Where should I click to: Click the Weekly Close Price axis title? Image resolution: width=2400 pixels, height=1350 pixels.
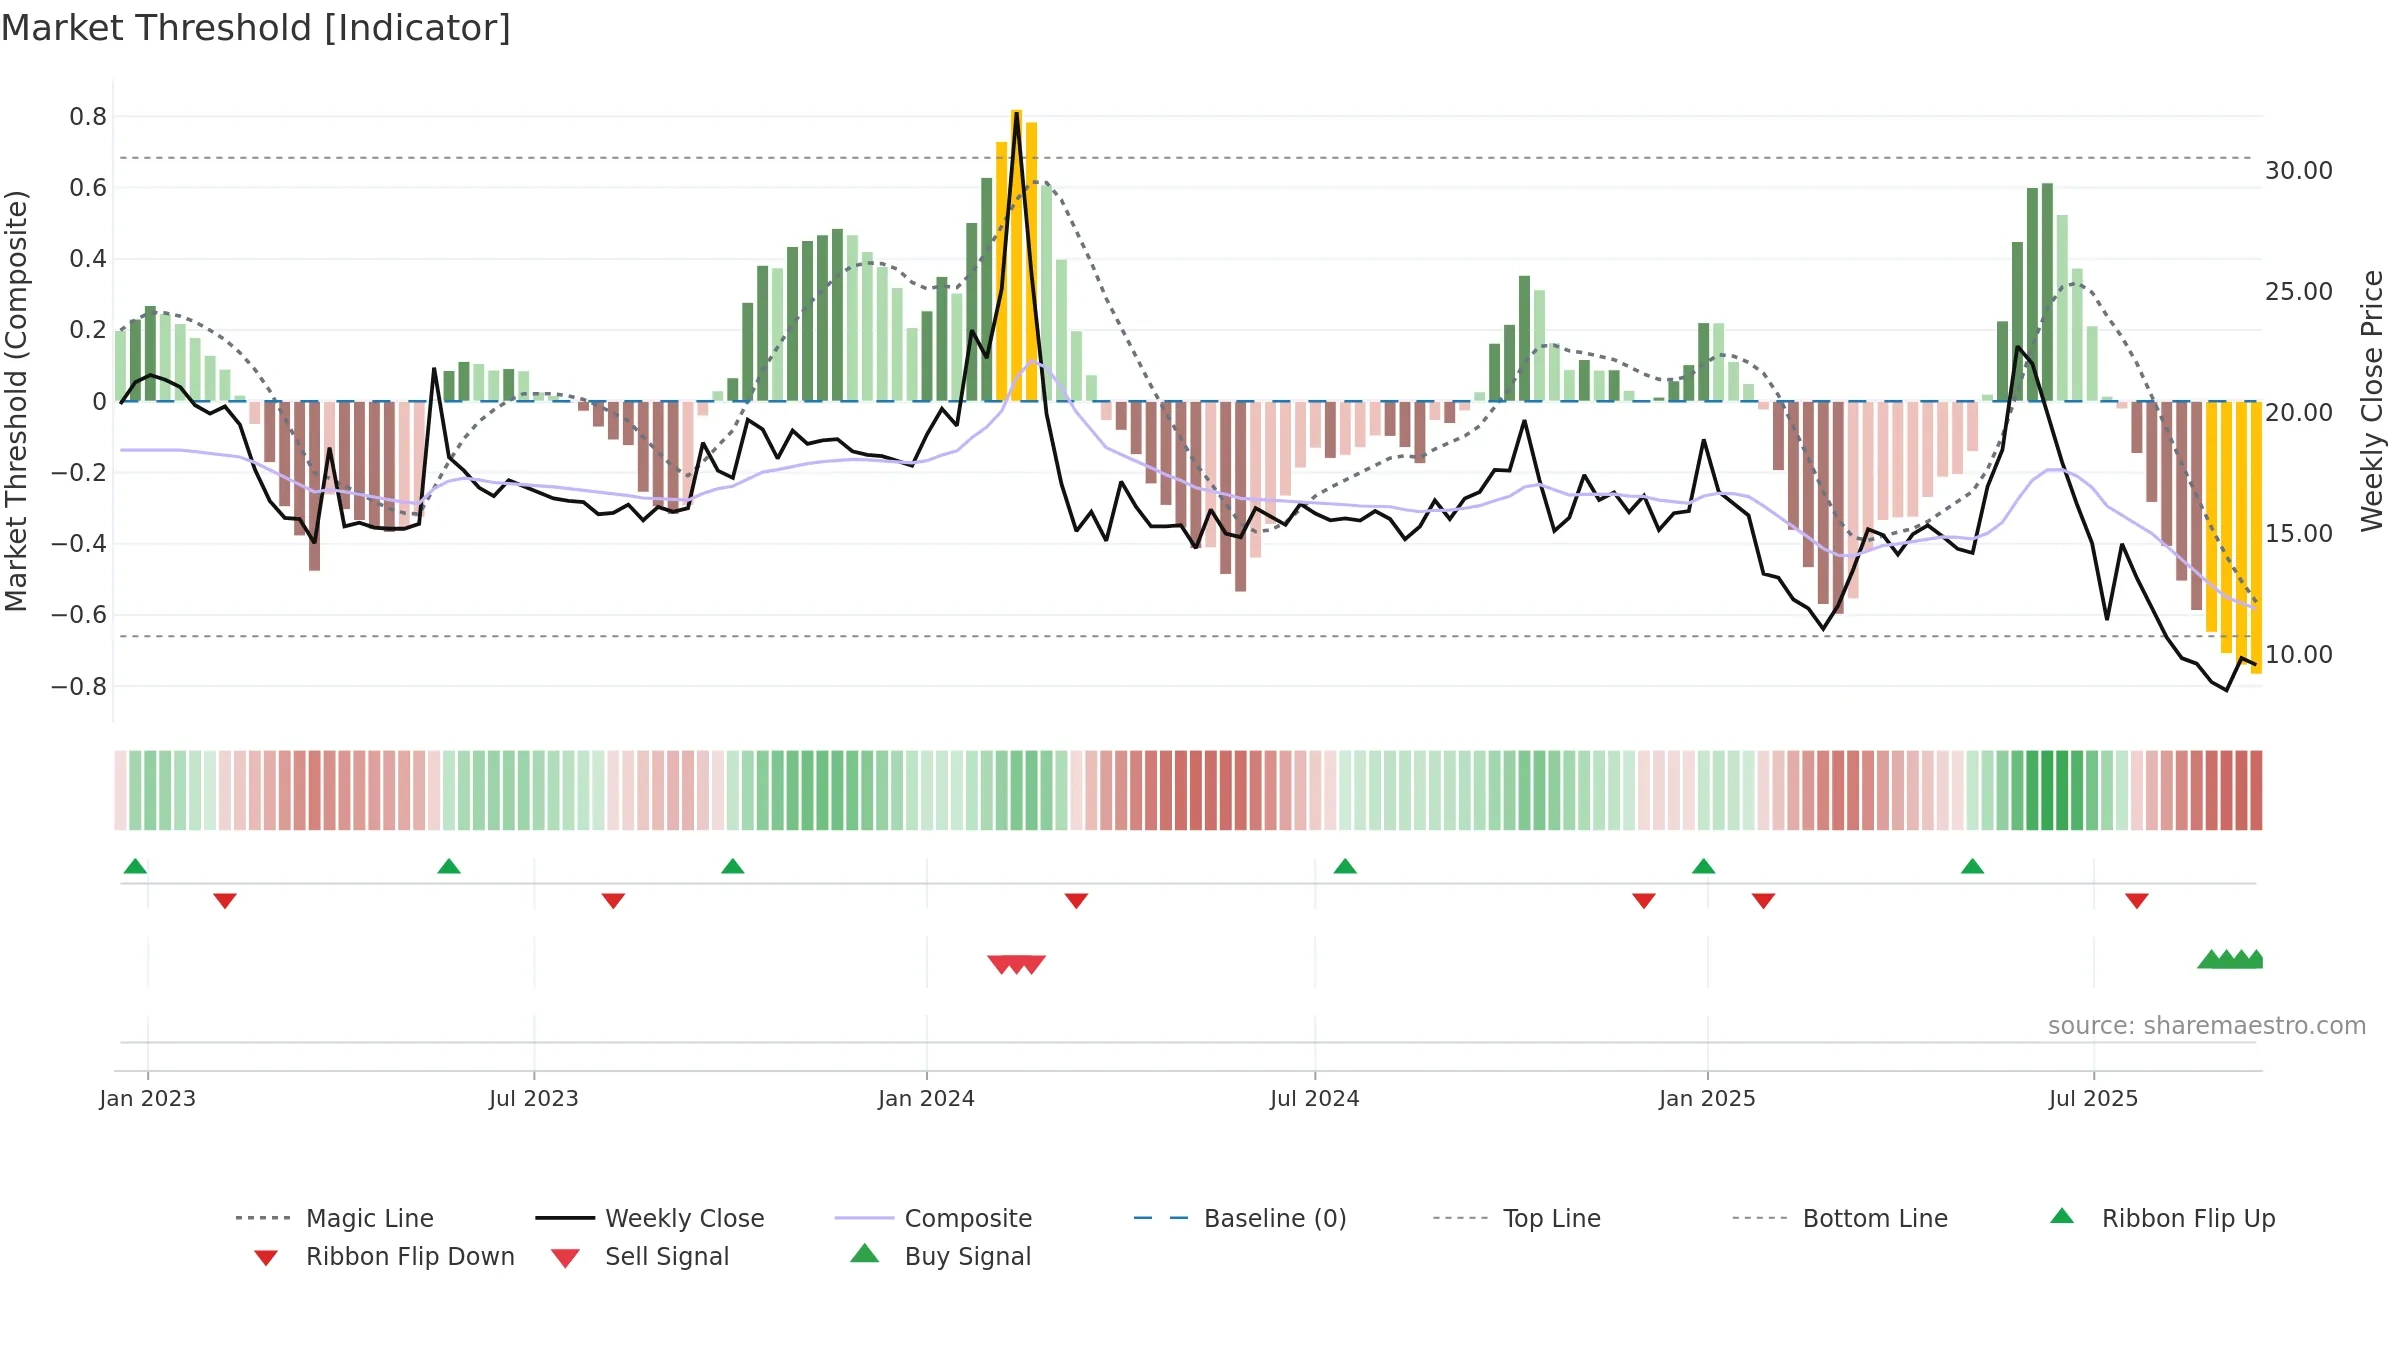[2372, 401]
